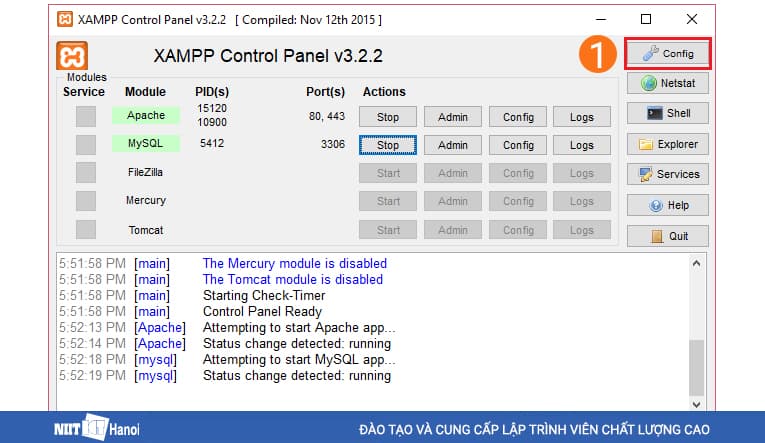Select log line 'Control Panel Ready'
Image resolution: width=765 pixels, height=443 pixels.
[x=262, y=311]
